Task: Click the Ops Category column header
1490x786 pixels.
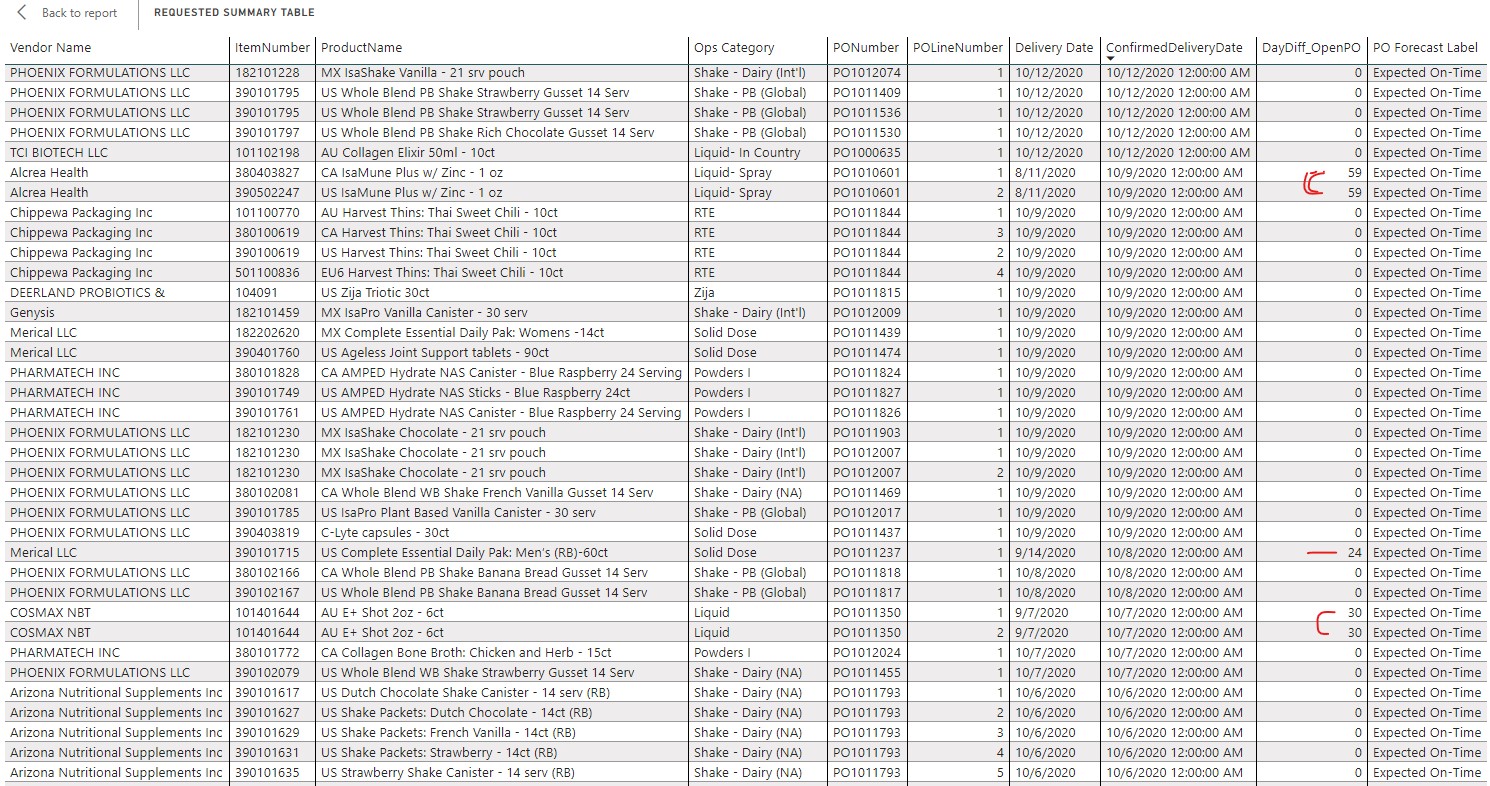Action: tap(734, 47)
